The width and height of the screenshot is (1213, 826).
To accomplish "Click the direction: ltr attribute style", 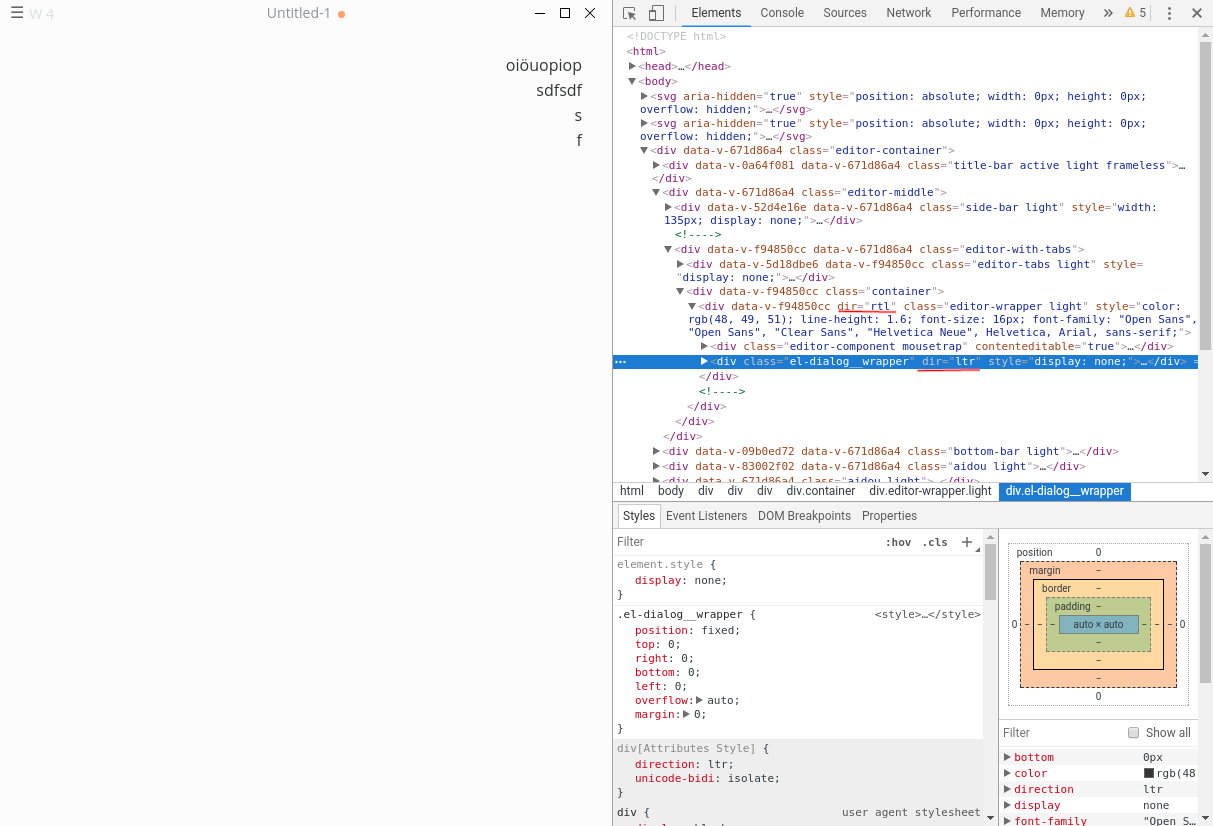I will coord(684,764).
